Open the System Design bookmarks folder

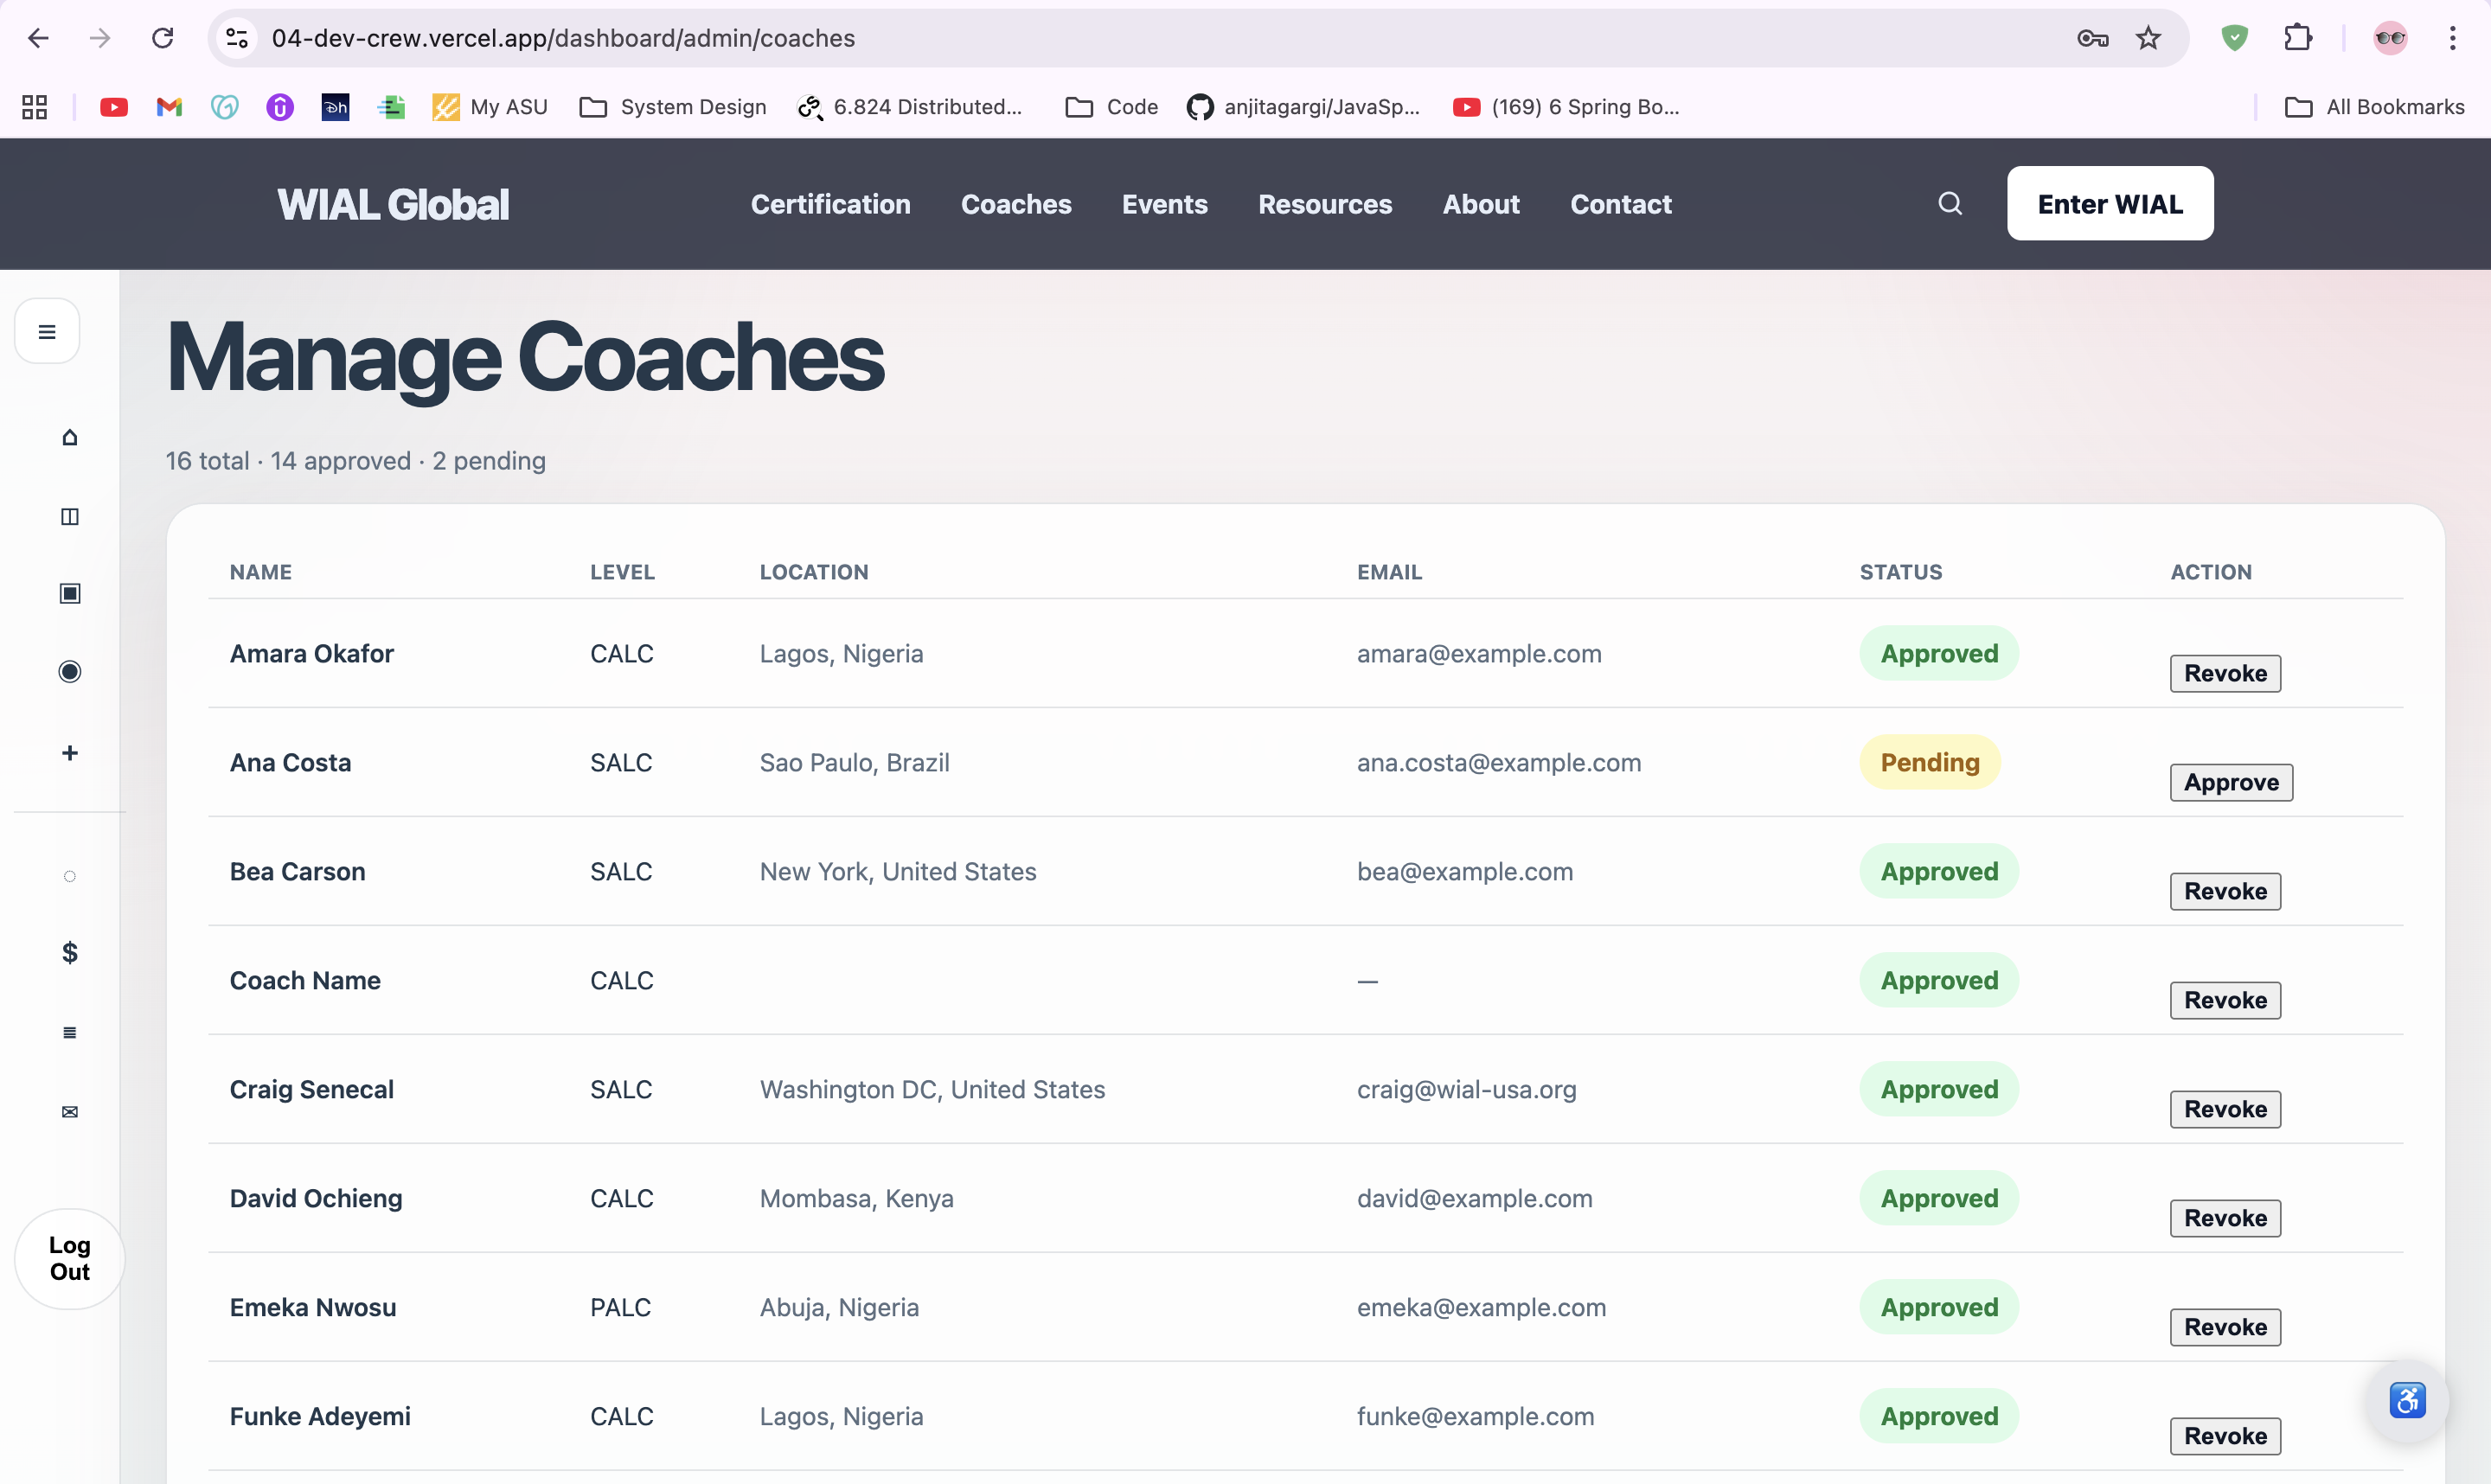tap(673, 107)
